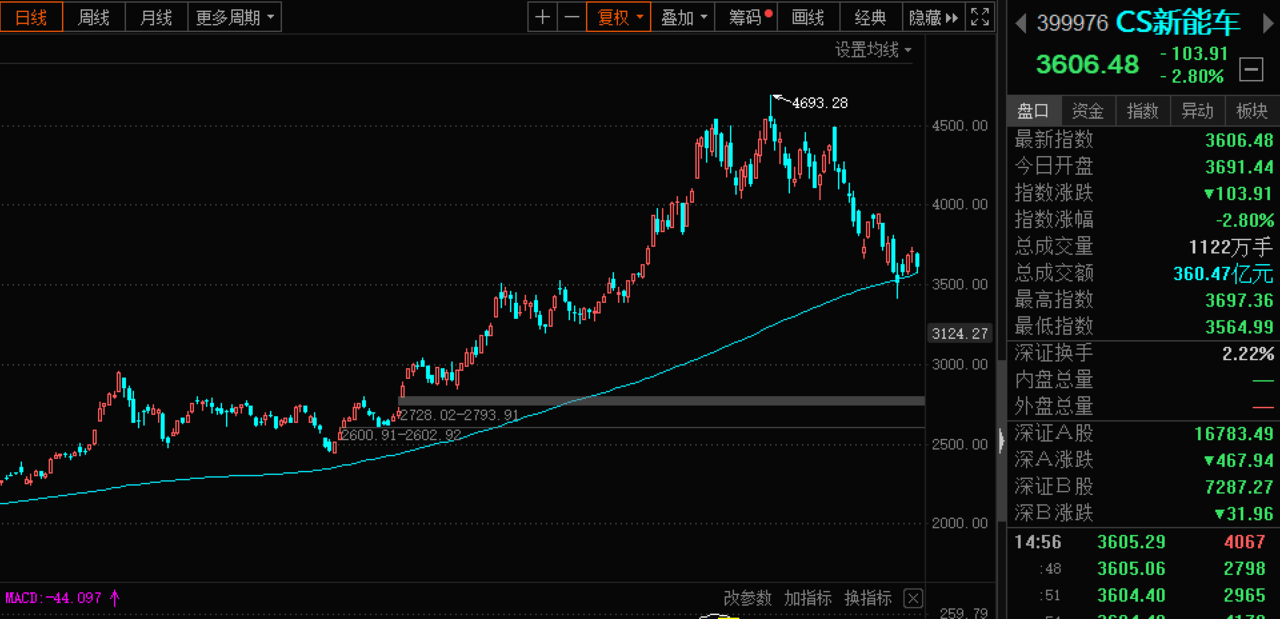1280x619 pixels.
Task: Click the 深证B股 value 7287.27
Action: tap(1239, 487)
